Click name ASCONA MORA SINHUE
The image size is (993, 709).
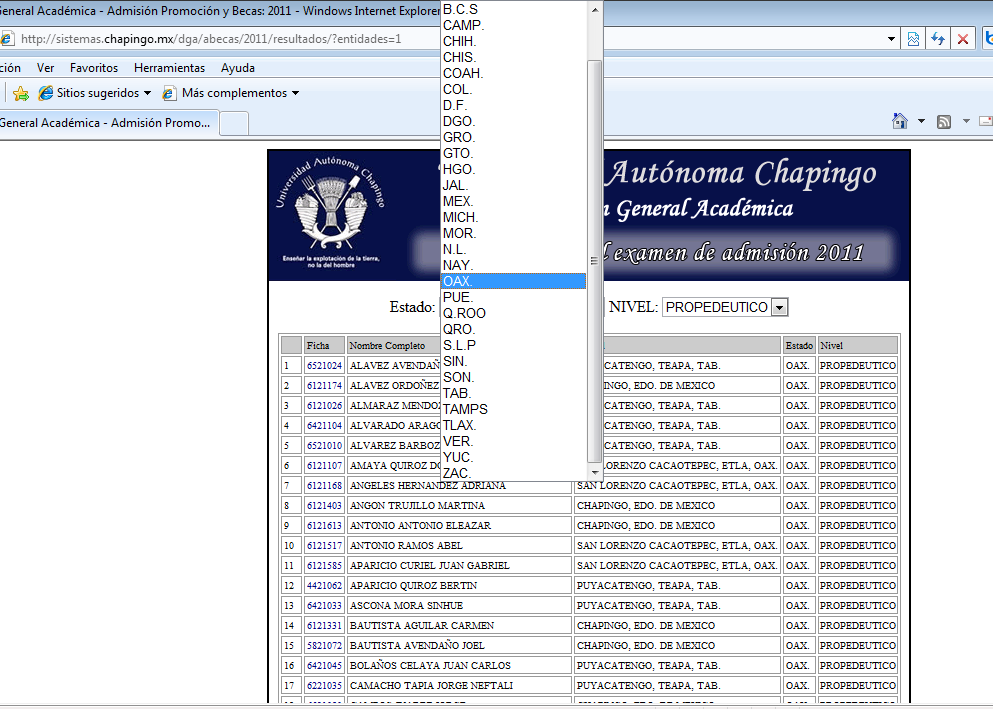[407, 606]
